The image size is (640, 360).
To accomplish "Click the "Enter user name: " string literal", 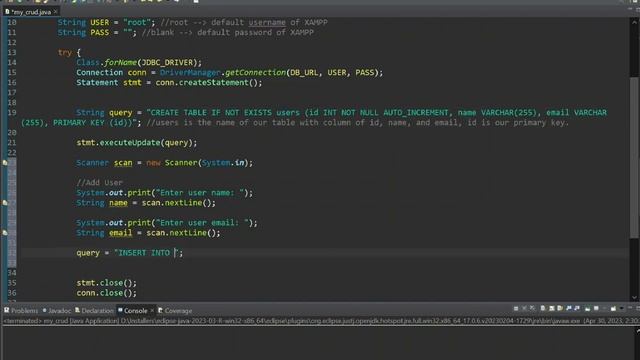I will click(200, 192).
